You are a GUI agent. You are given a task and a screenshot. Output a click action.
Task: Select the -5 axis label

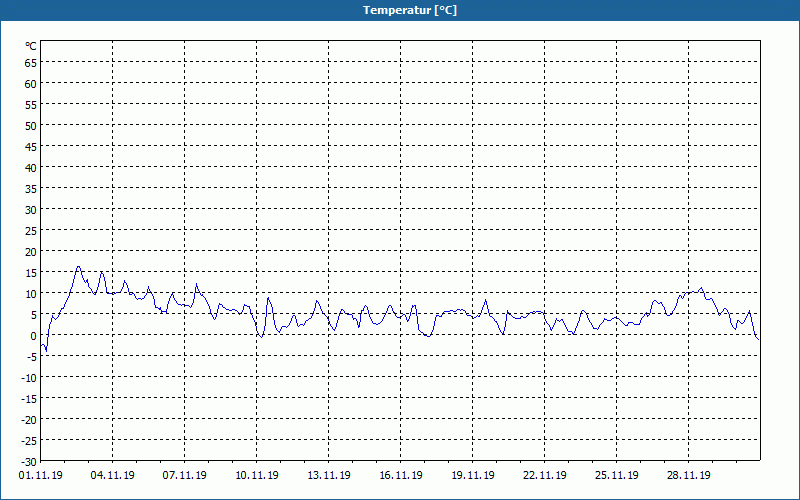[32, 357]
